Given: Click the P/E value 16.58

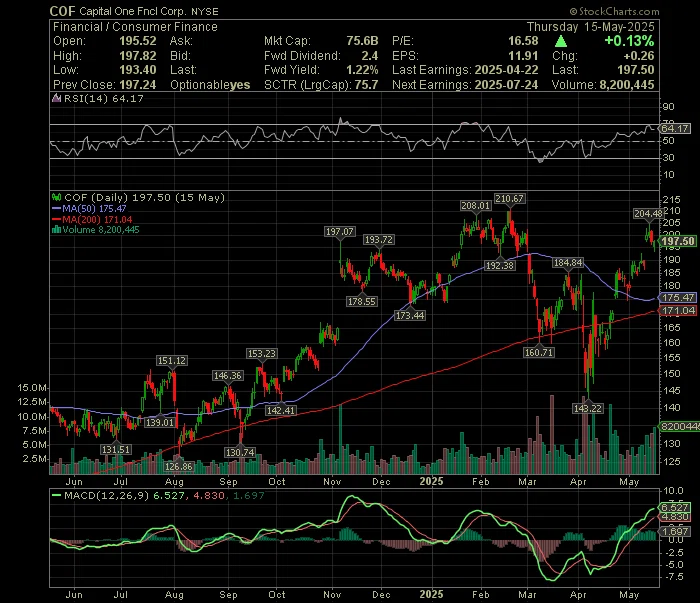Looking at the screenshot, I should point(523,41).
